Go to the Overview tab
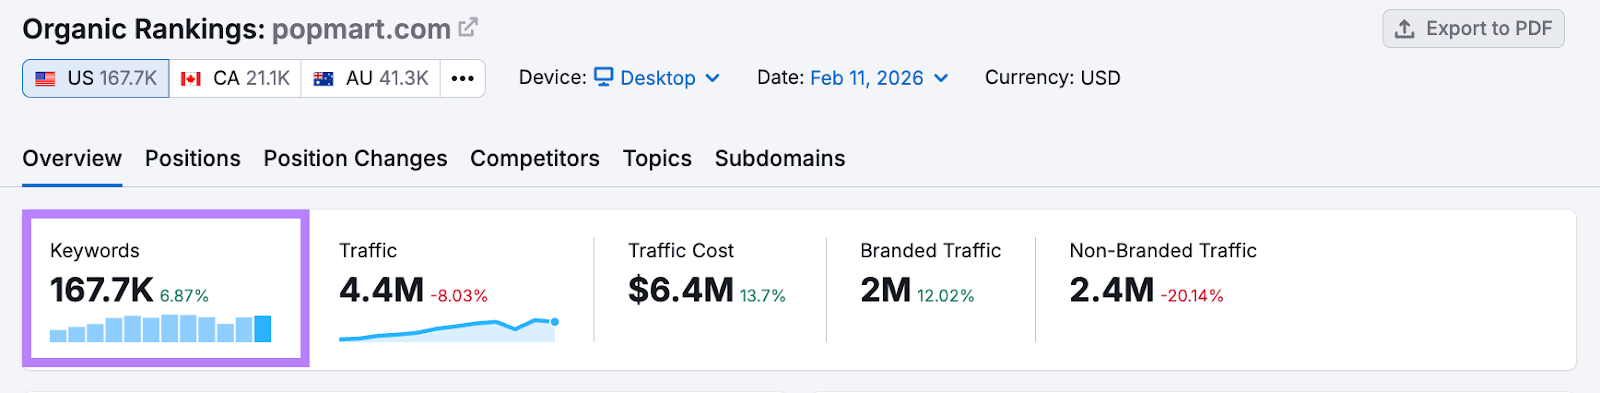The width and height of the screenshot is (1600, 393). click(x=72, y=159)
